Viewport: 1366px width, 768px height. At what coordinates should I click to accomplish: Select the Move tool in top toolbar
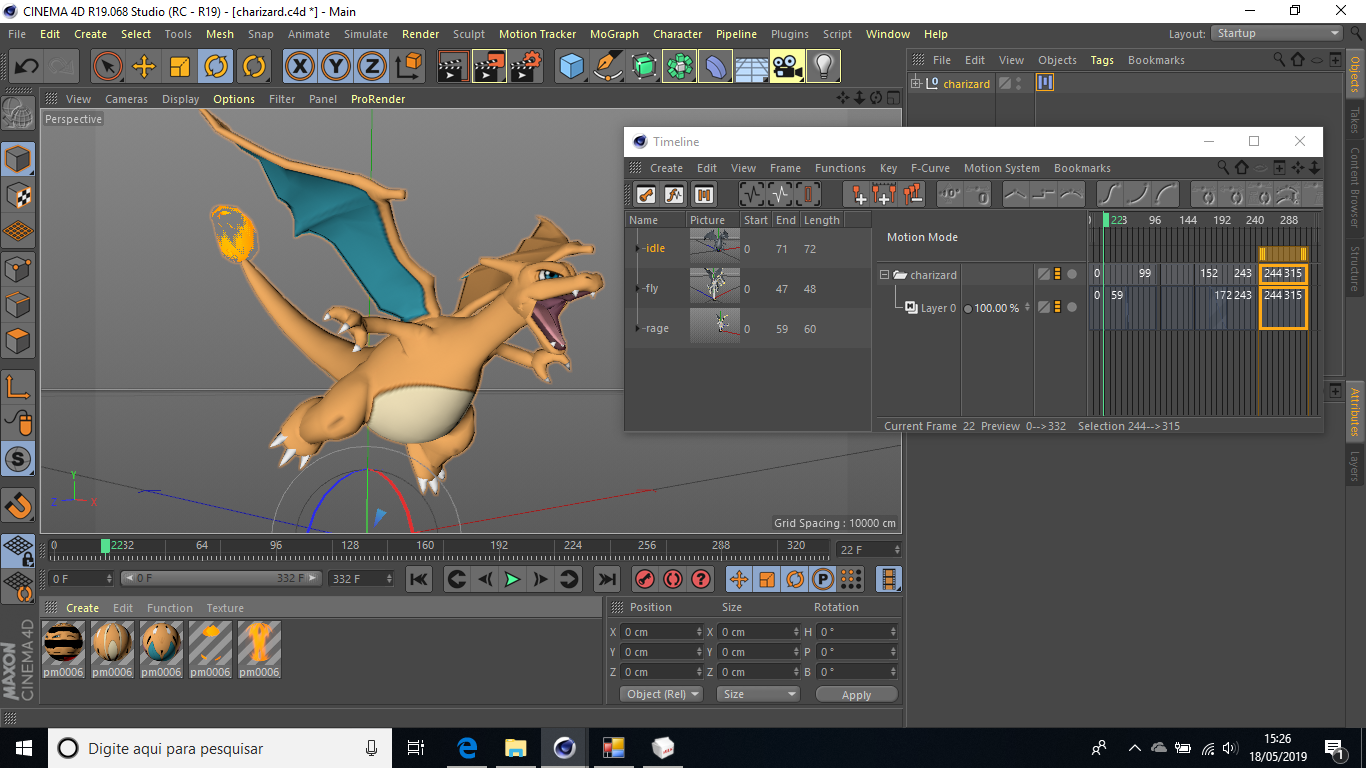pos(144,67)
